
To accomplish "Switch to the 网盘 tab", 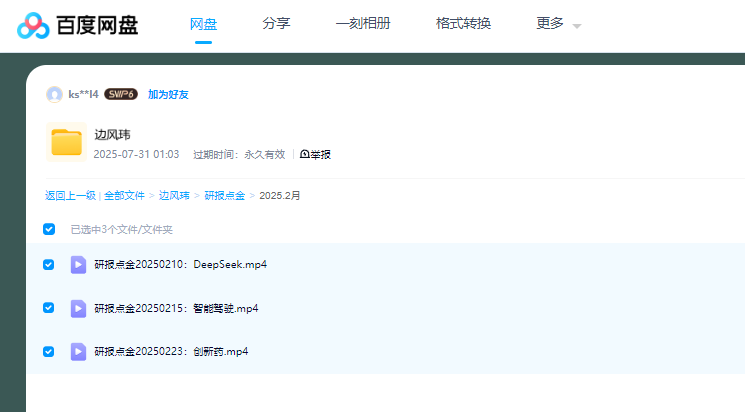I will 204,24.
